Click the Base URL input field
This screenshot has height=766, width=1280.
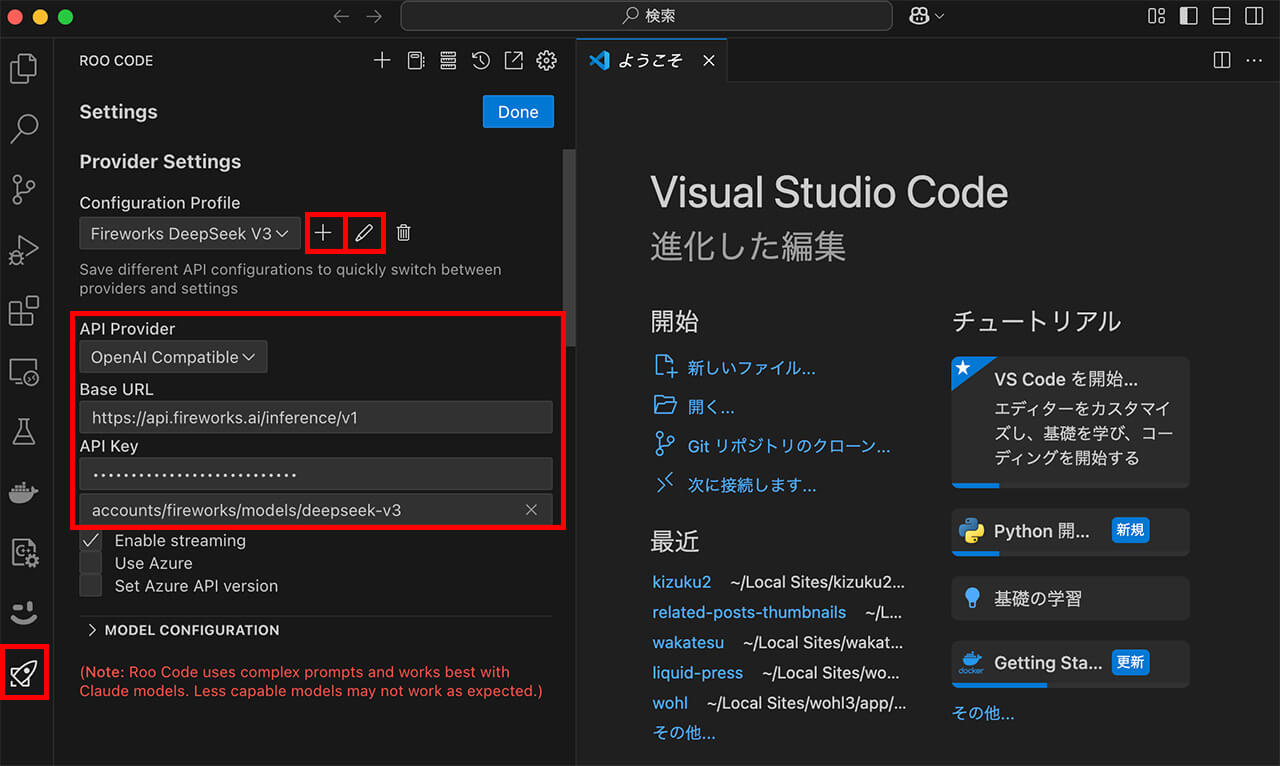pyautogui.click(x=315, y=417)
